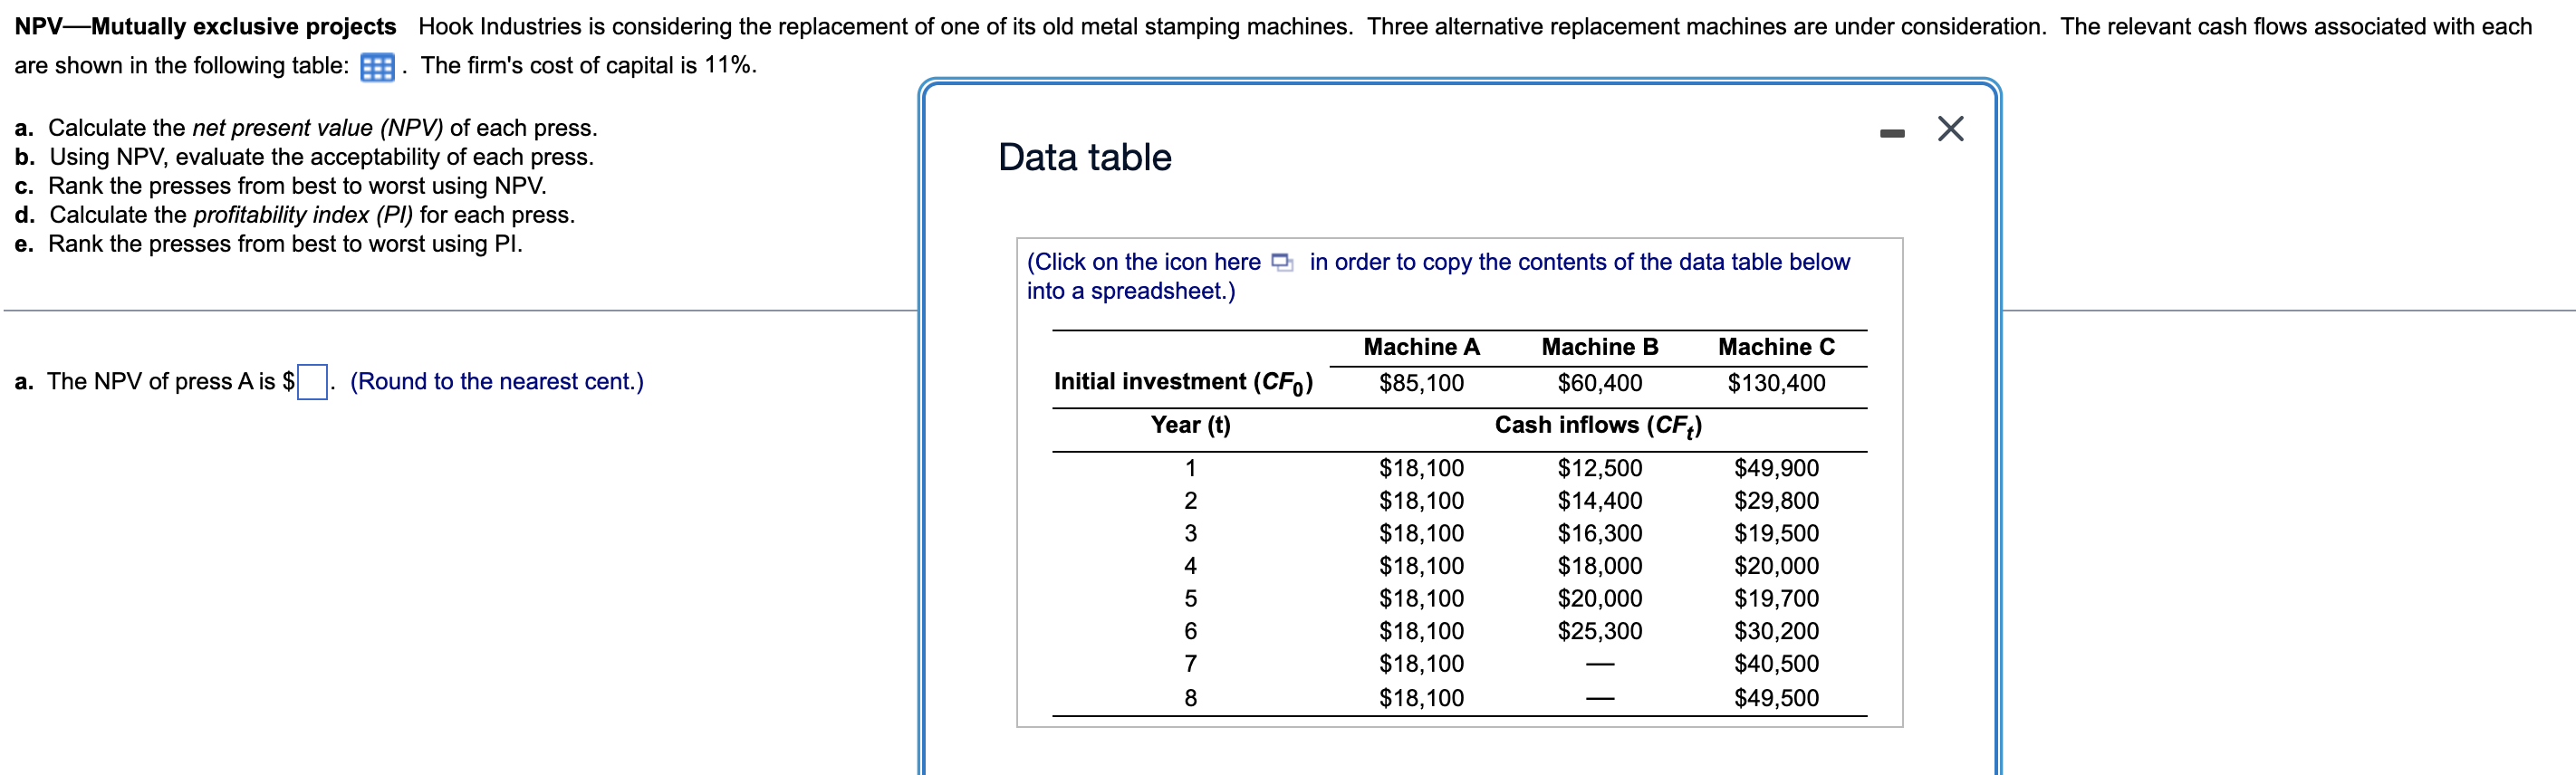Click Machine C year 1 value $49,900
Screen dimensions: 2576x775
pyautogui.click(x=1776, y=468)
